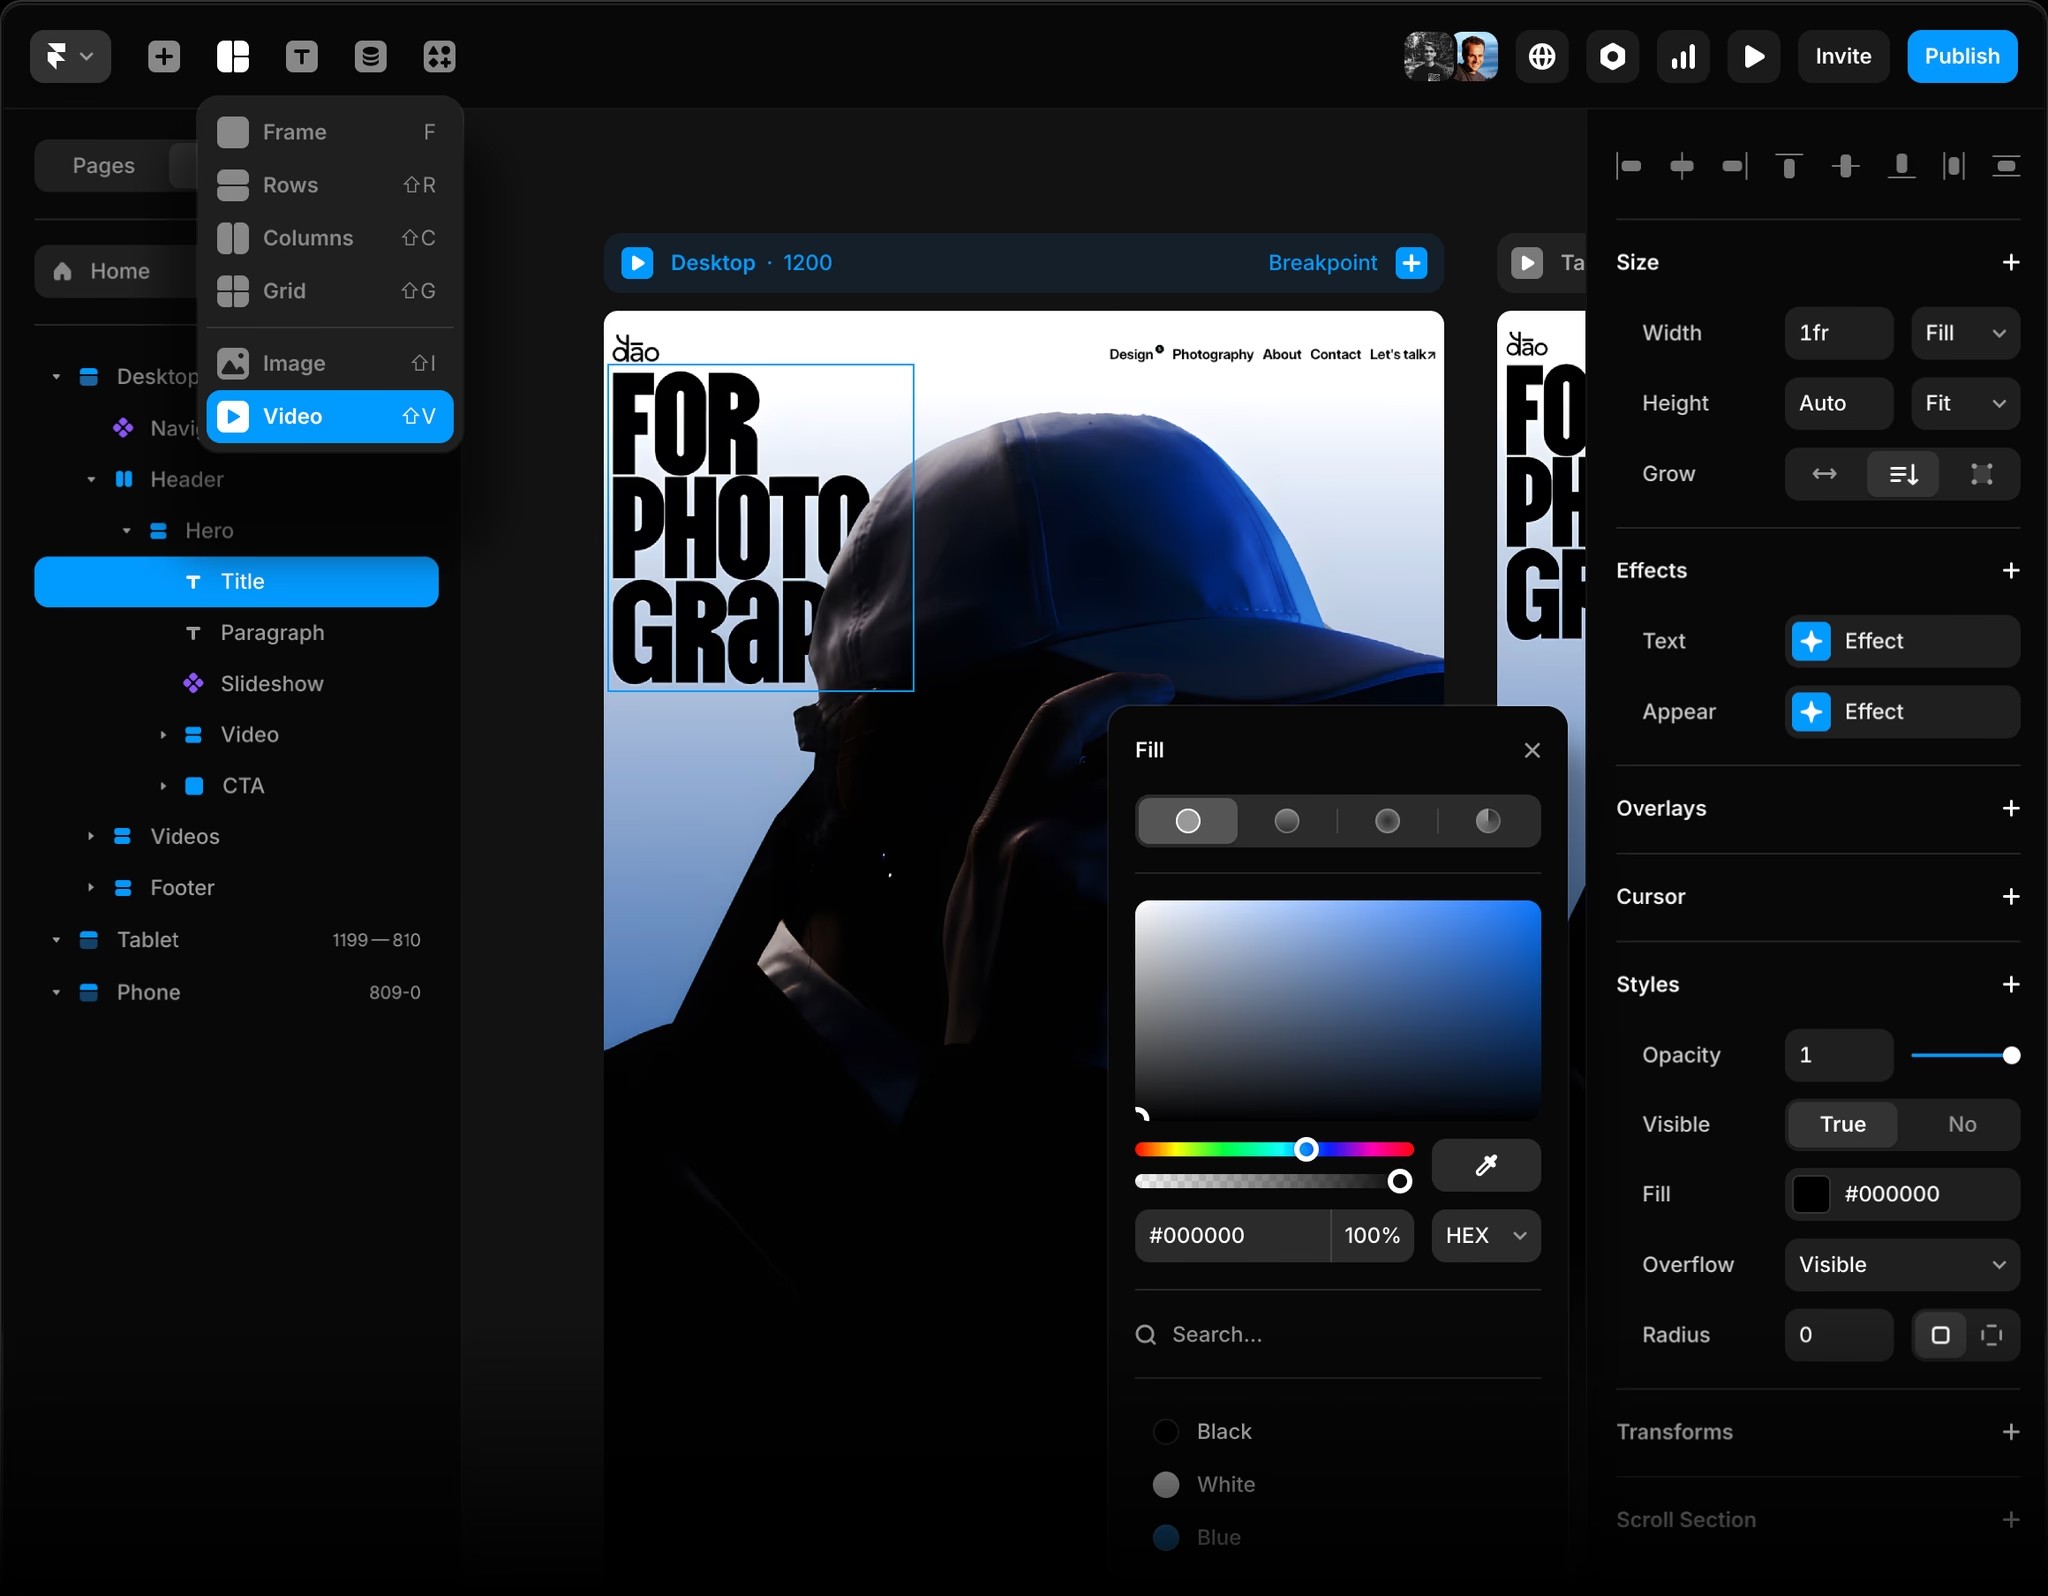Open the Overflow Visible dropdown
This screenshot has width=2048, height=1596.
(1902, 1265)
